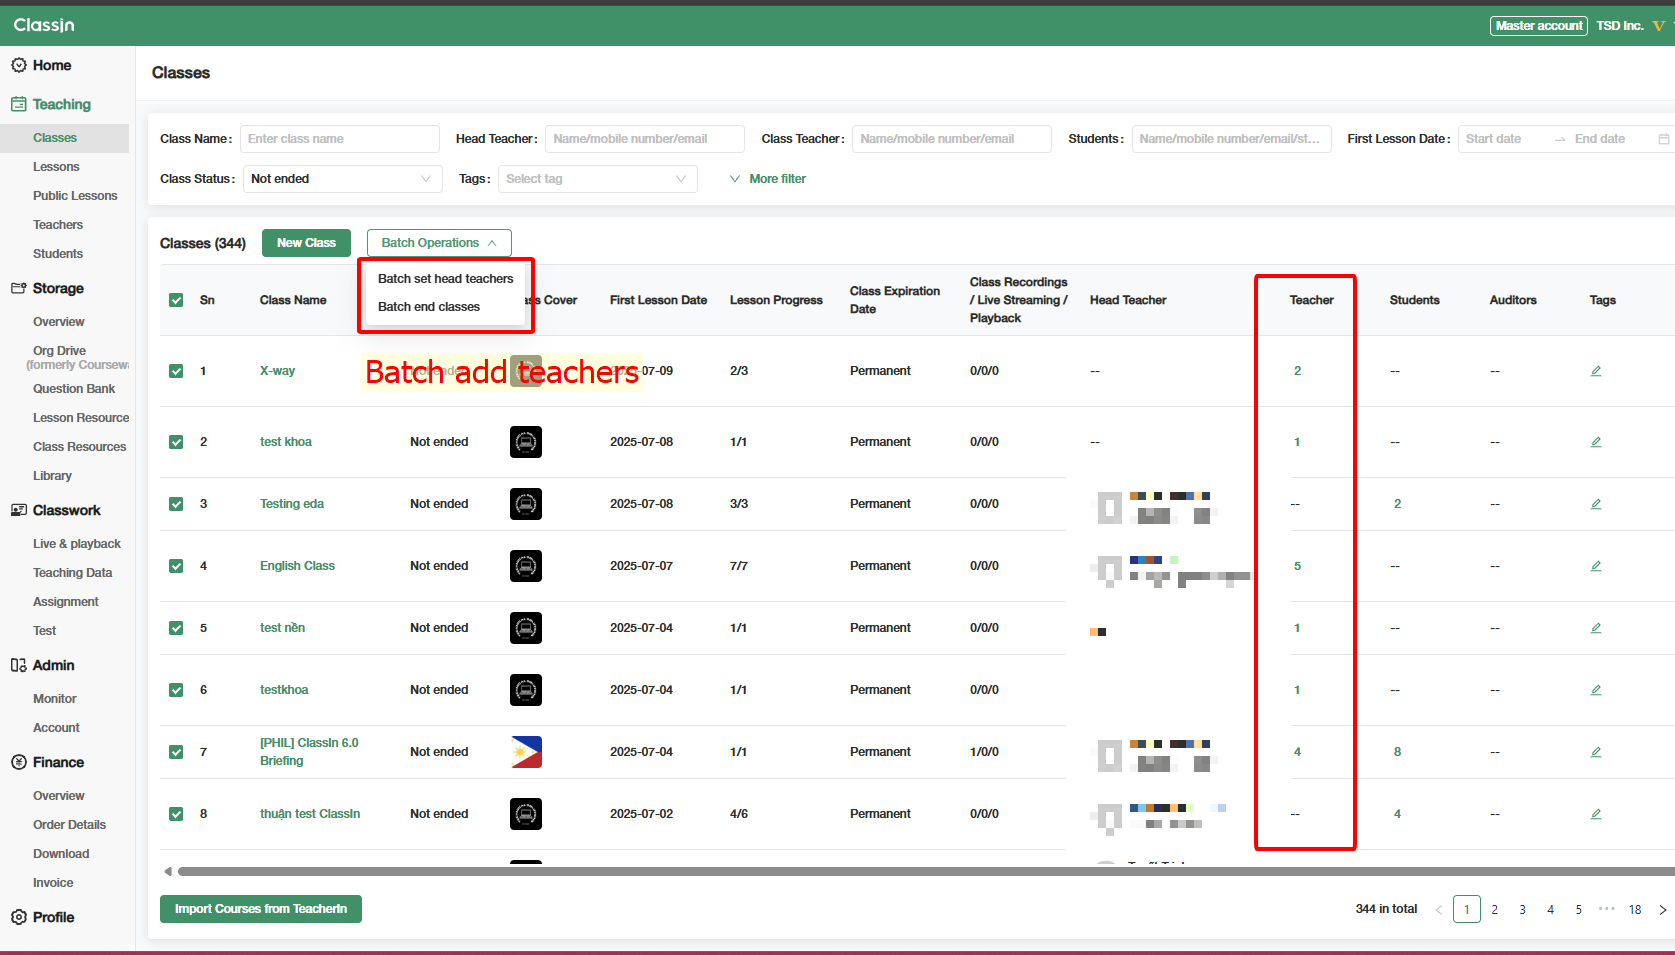
Task: Open cover thumbnail of test khoa class
Action: [526, 442]
